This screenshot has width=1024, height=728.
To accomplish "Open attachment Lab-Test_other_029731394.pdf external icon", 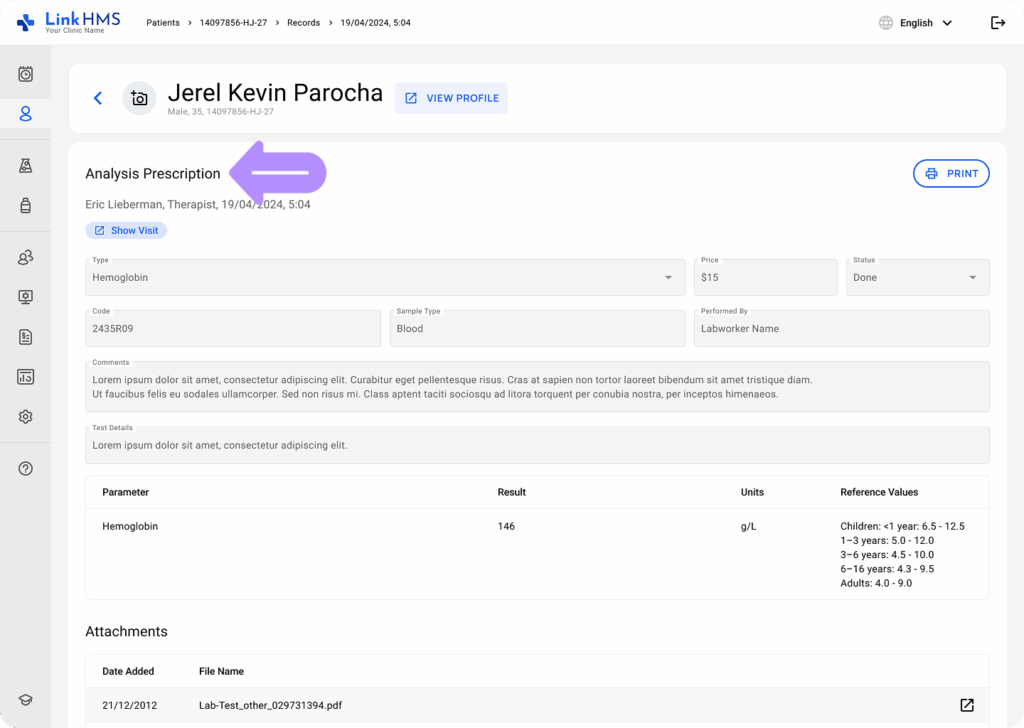I will (x=967, y=705).
